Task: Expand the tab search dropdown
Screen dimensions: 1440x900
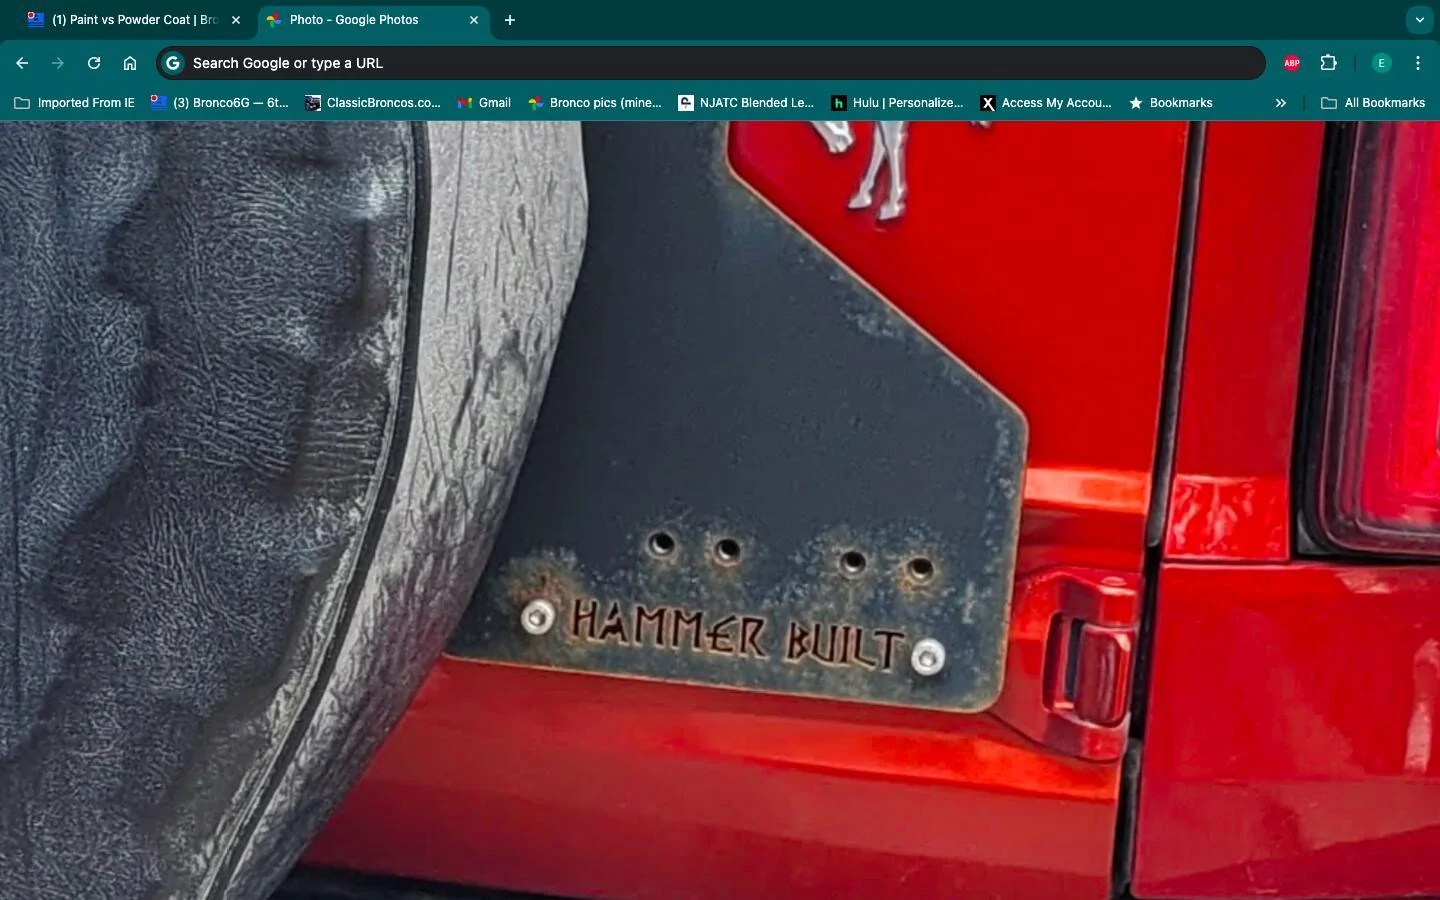Action: pos(1419,20)
